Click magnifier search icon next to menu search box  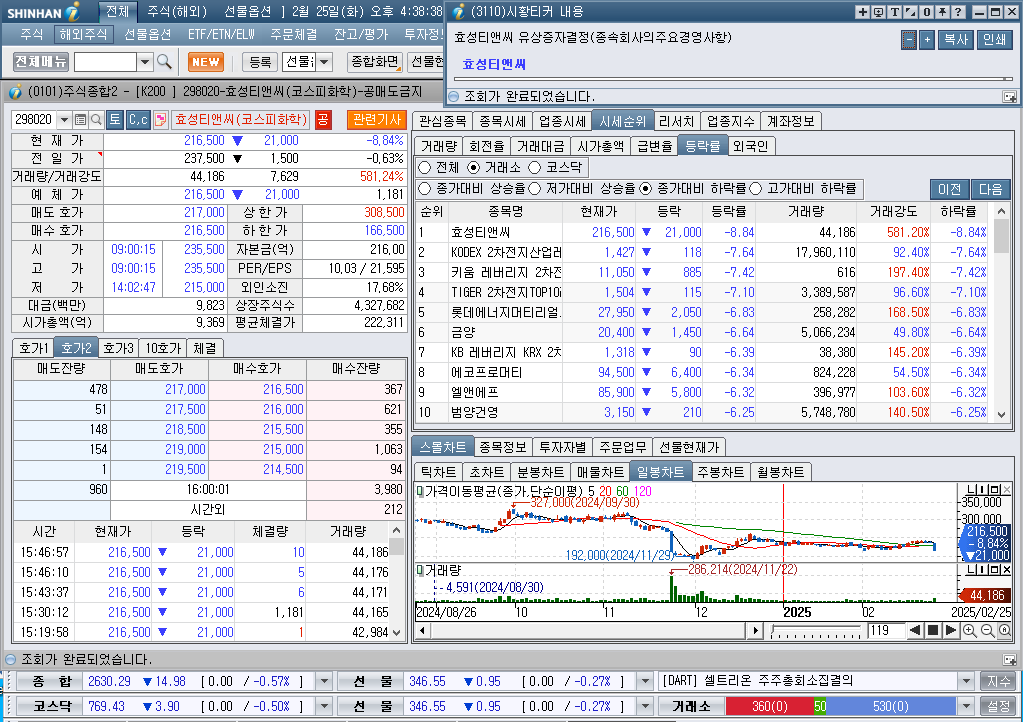click(x=164, y=62)
